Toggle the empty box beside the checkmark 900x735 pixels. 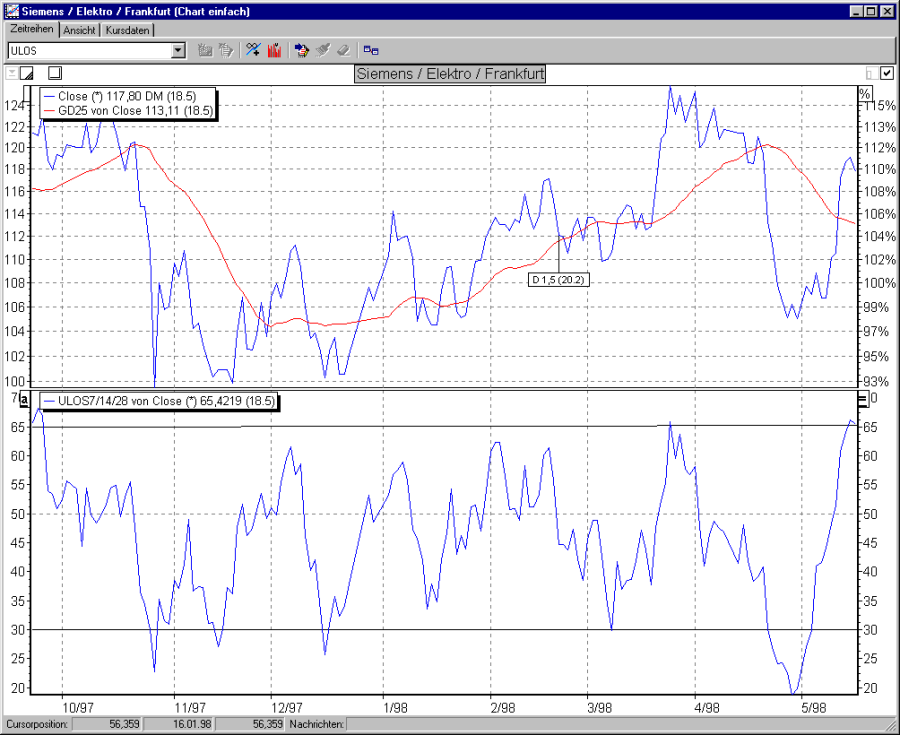tap(871, 73)
